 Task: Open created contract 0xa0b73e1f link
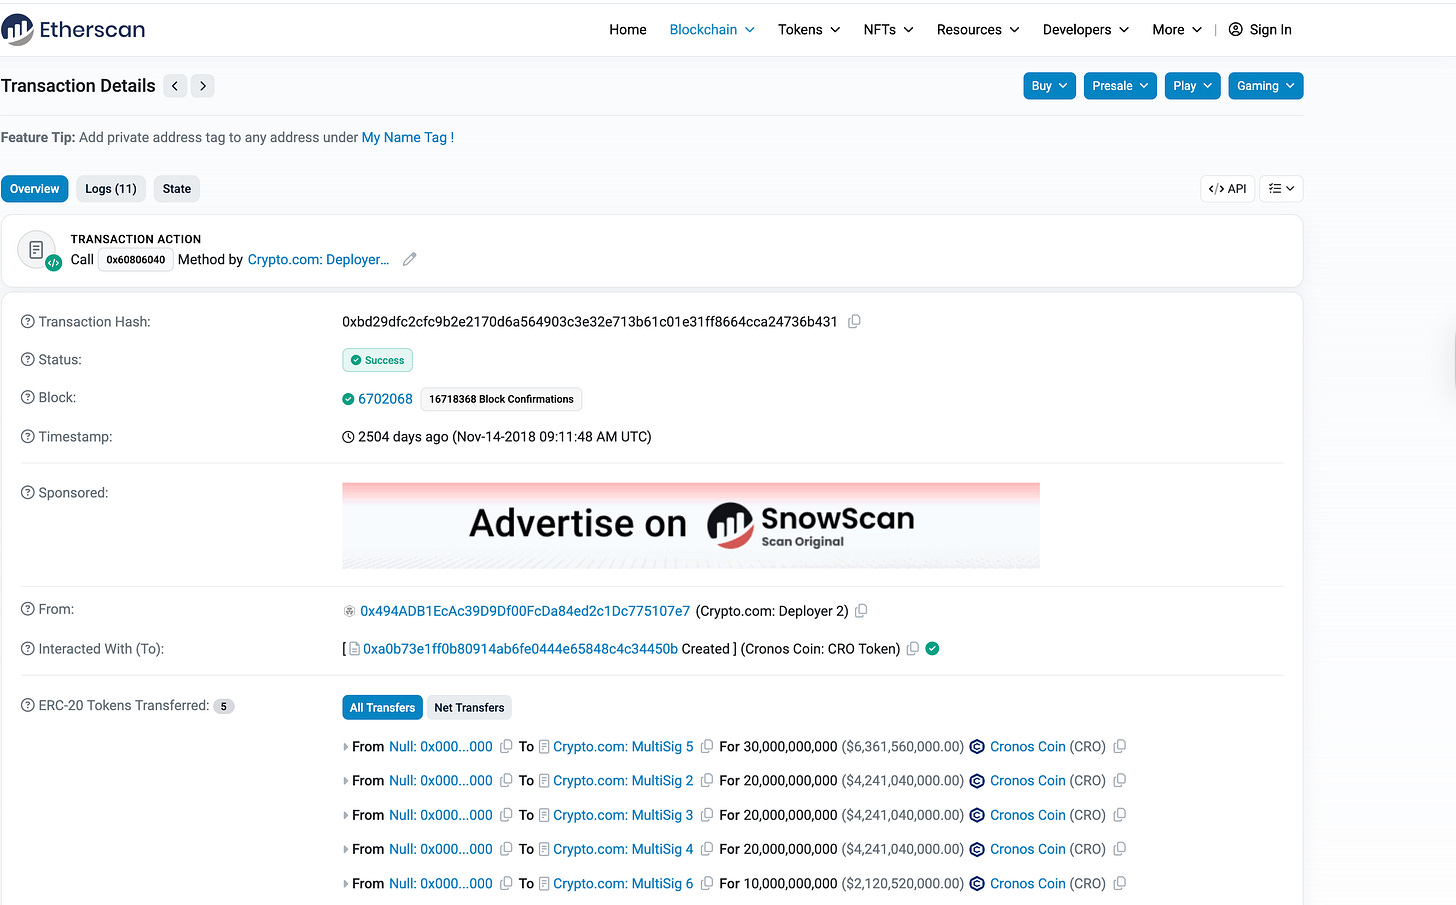tap(520, 649)
